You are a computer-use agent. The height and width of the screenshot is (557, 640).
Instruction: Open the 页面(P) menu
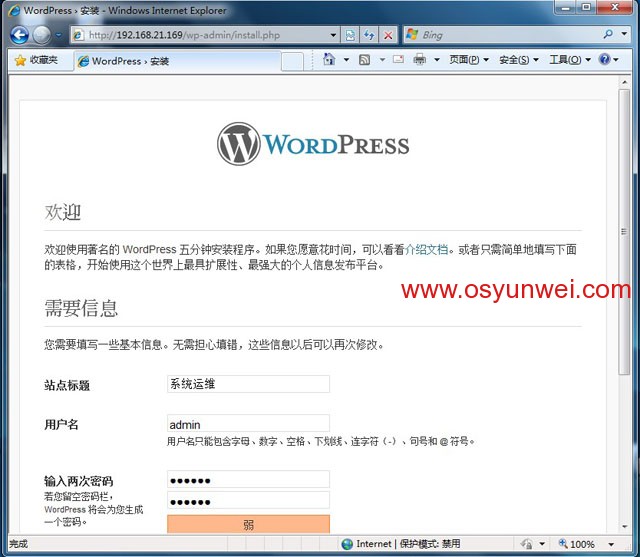pos(469,60)
